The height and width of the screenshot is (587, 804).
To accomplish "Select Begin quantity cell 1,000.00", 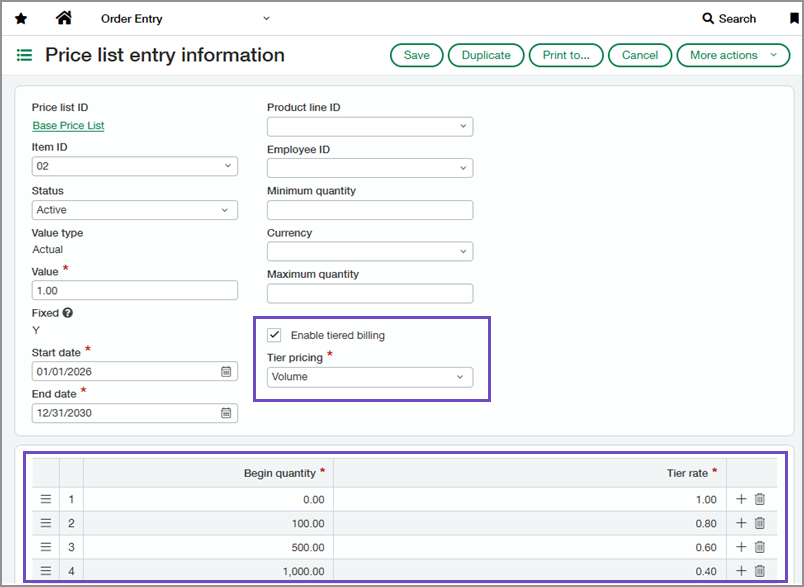I will click(208, 571).
